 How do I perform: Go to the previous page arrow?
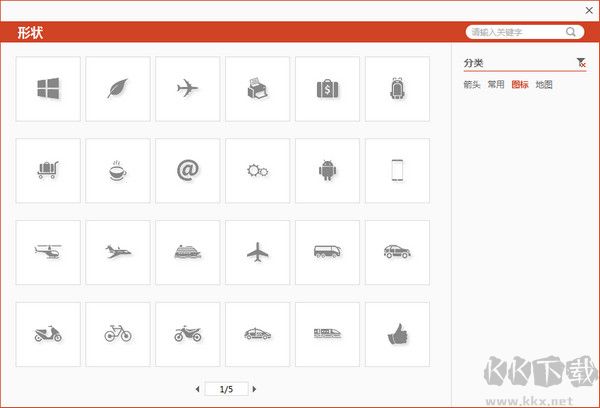197,388
